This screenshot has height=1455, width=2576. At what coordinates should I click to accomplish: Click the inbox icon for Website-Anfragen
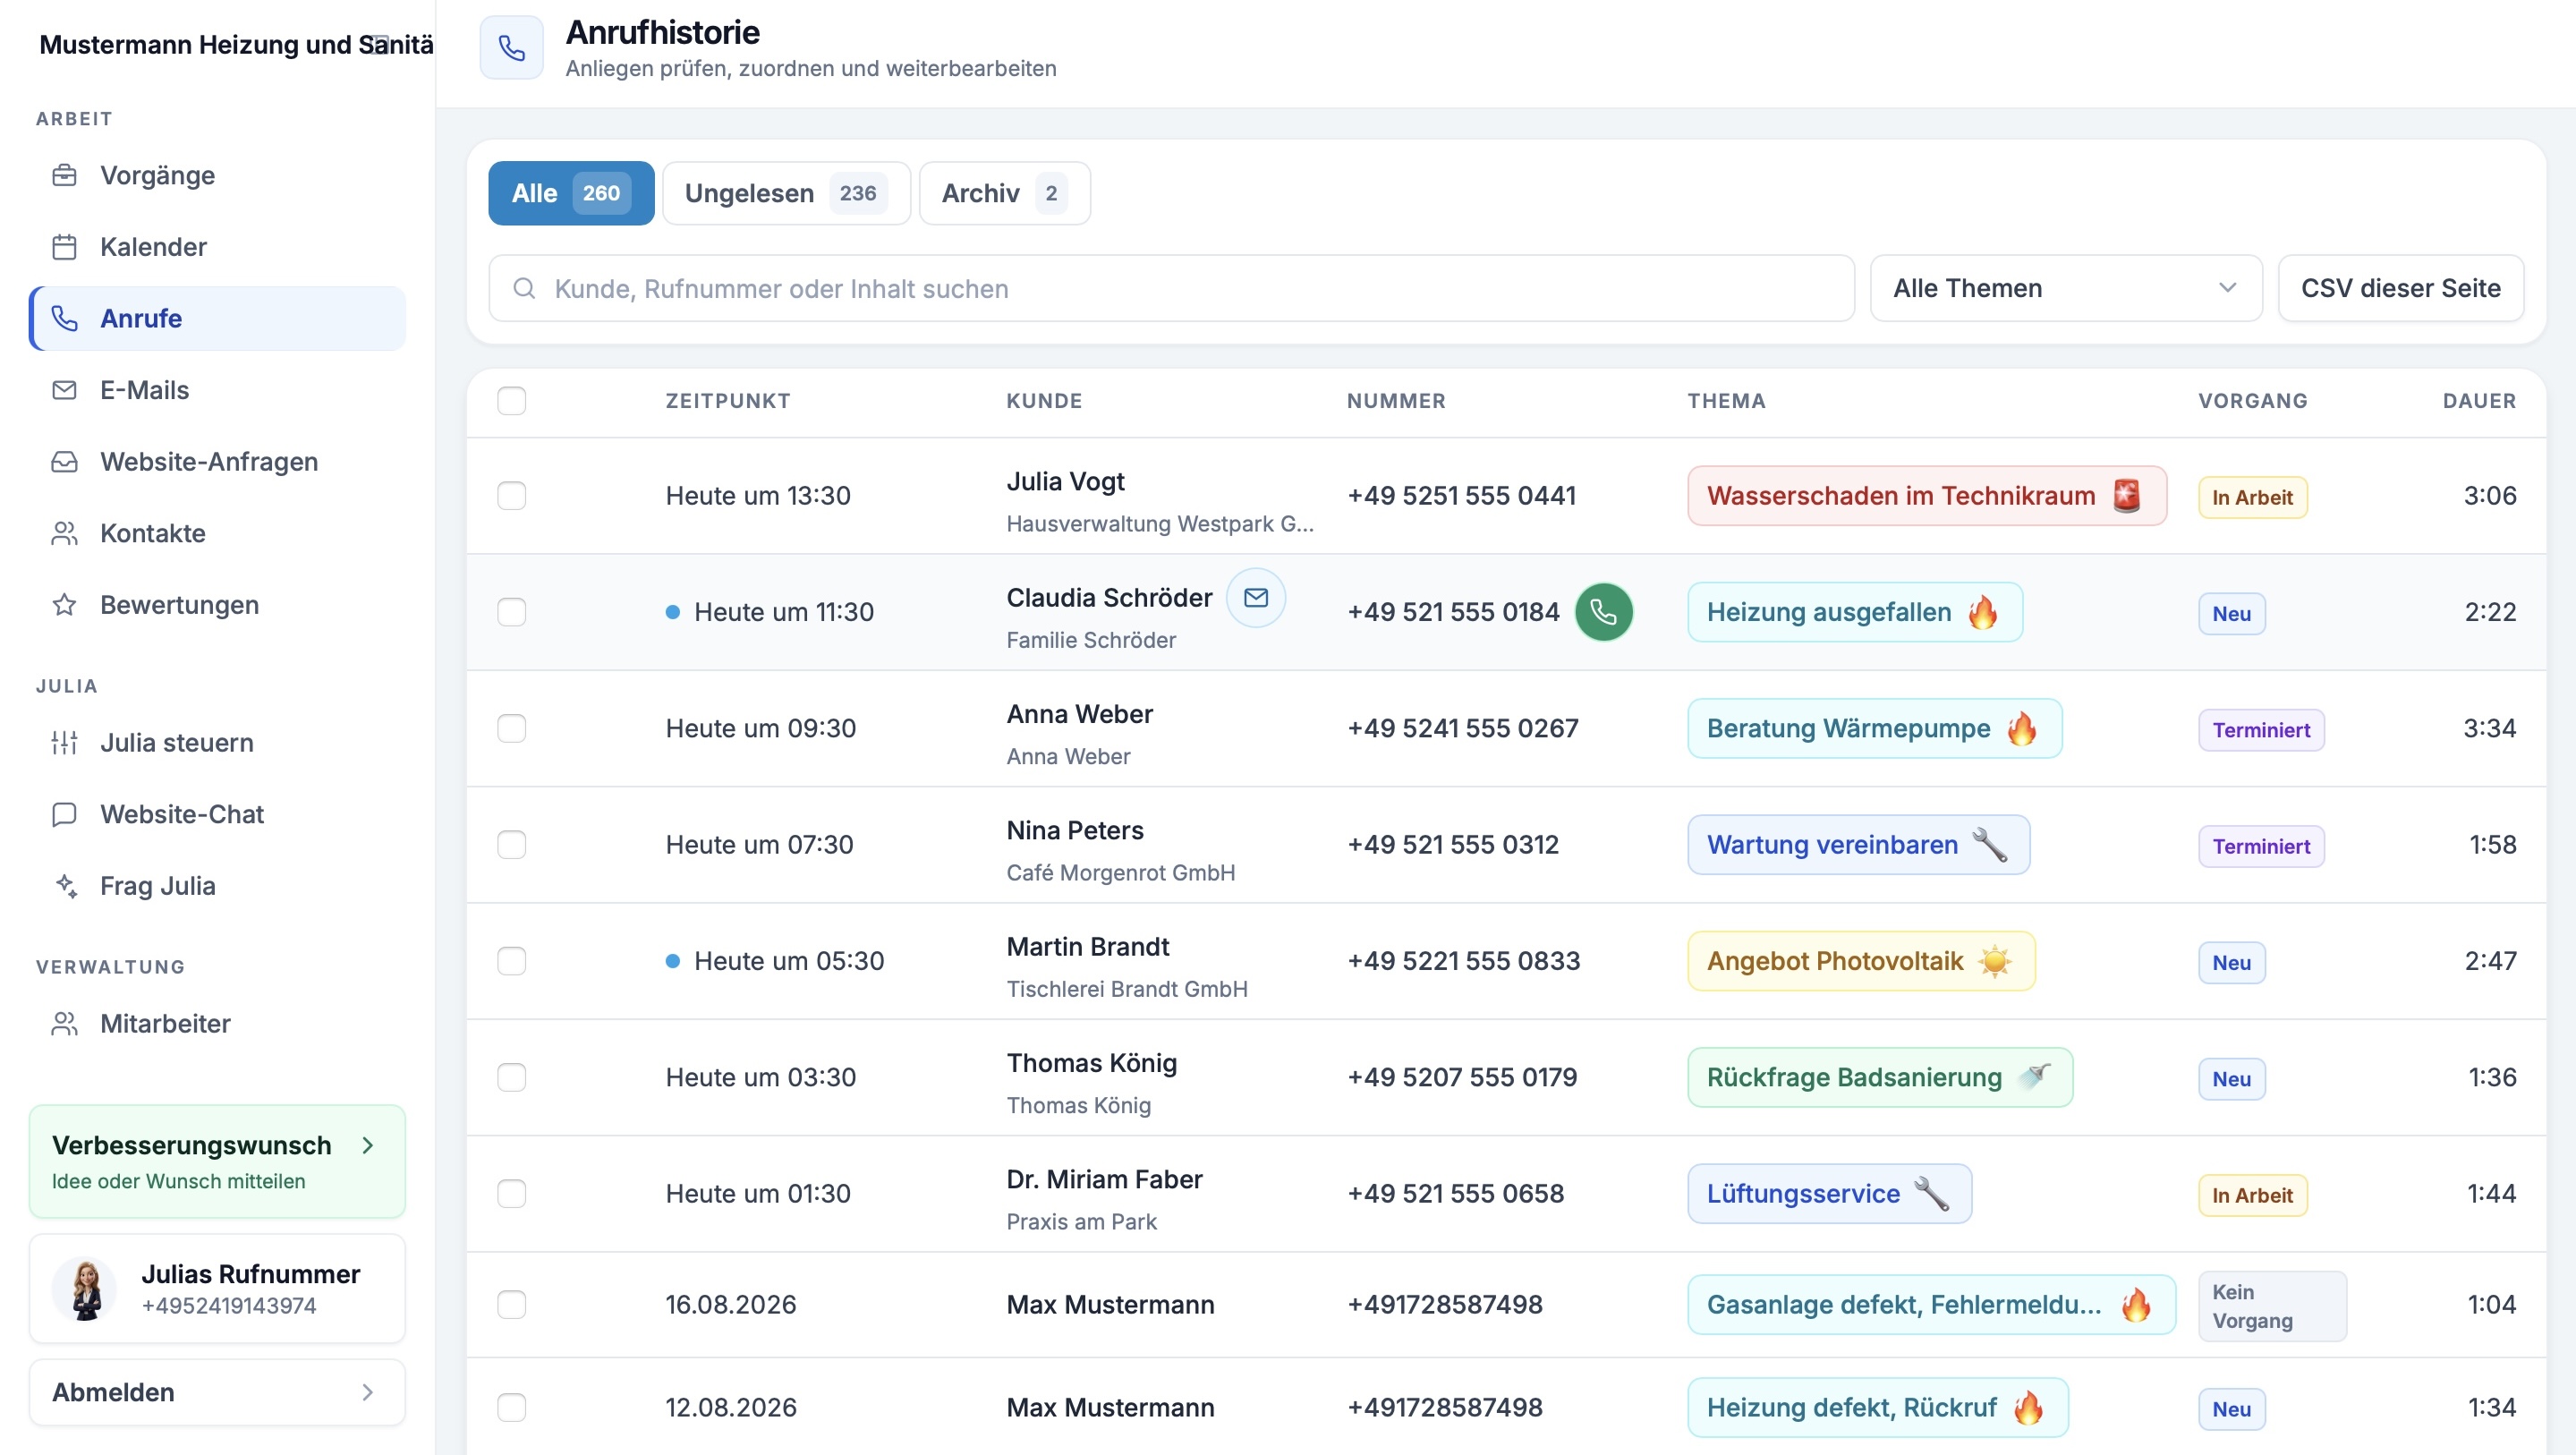point(64,462)
